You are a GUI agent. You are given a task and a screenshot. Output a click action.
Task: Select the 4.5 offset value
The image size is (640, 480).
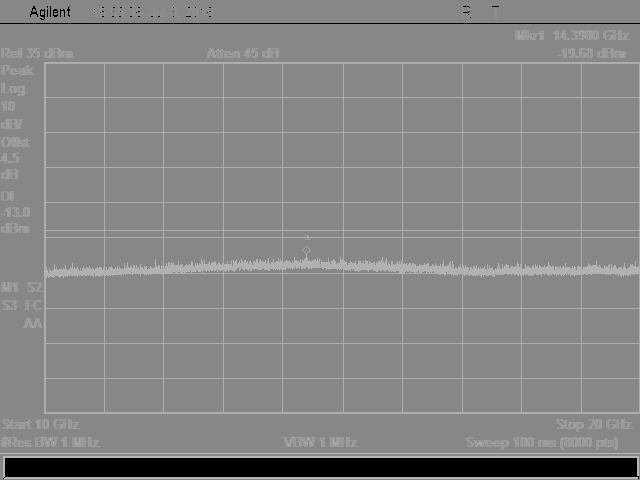(x=10, y=158)
